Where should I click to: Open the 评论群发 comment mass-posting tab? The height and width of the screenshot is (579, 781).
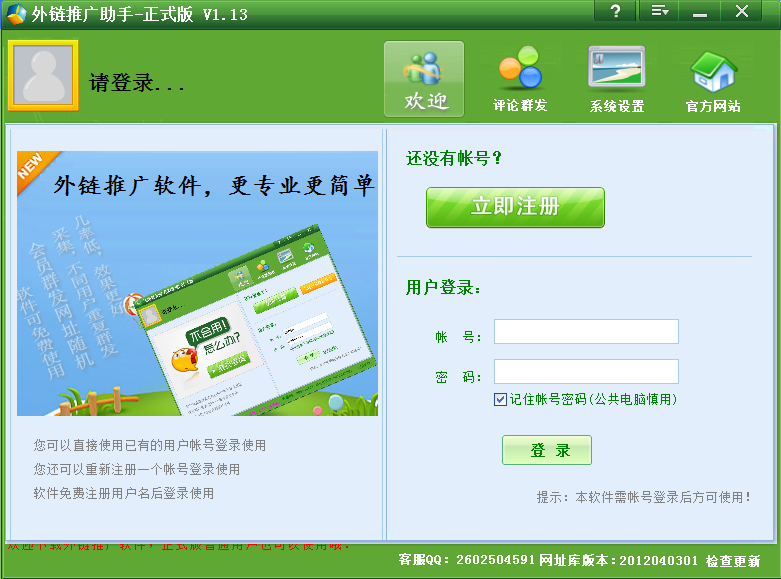(x=520, y=79)
